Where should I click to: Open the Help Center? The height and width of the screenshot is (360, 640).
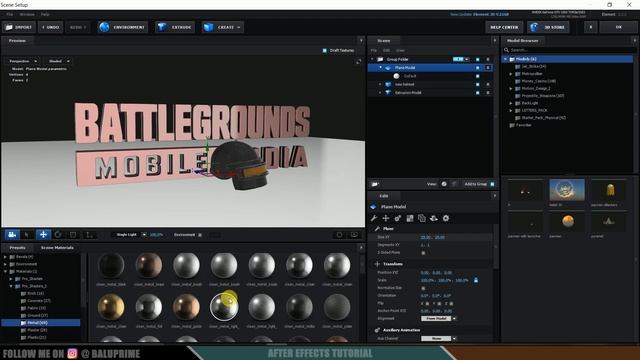click(504, 27)
